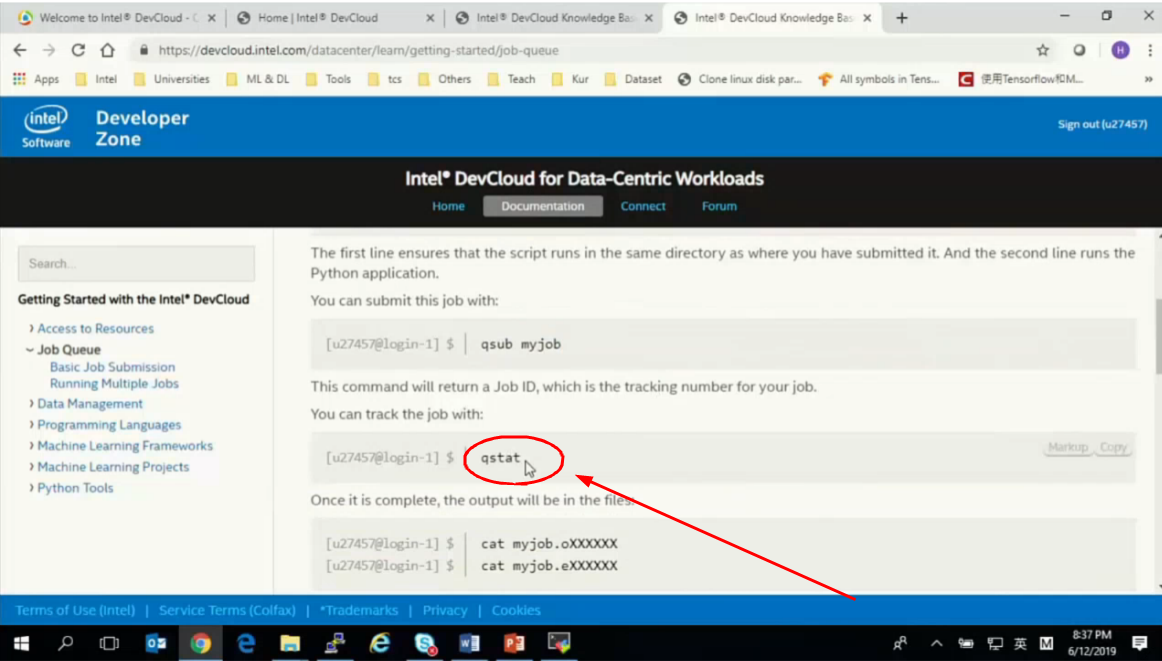Open Word from taskbar
This screenshot has height=661, width=1162.
click(470, 643)
